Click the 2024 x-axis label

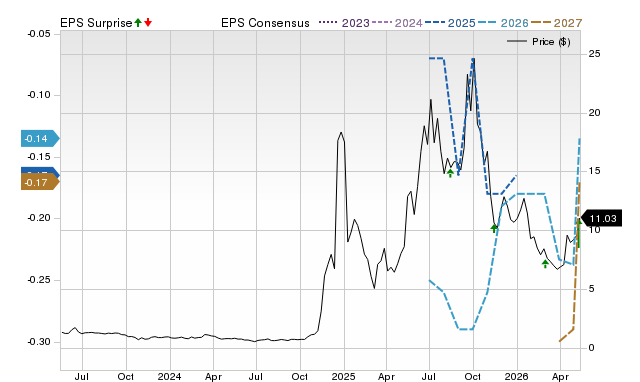click(169, 376)
